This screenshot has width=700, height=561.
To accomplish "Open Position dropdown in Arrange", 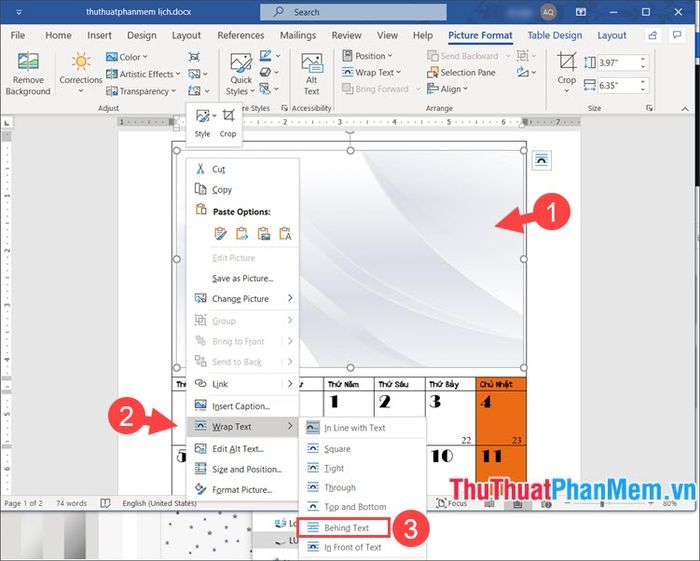I will (x=367, y=56).
